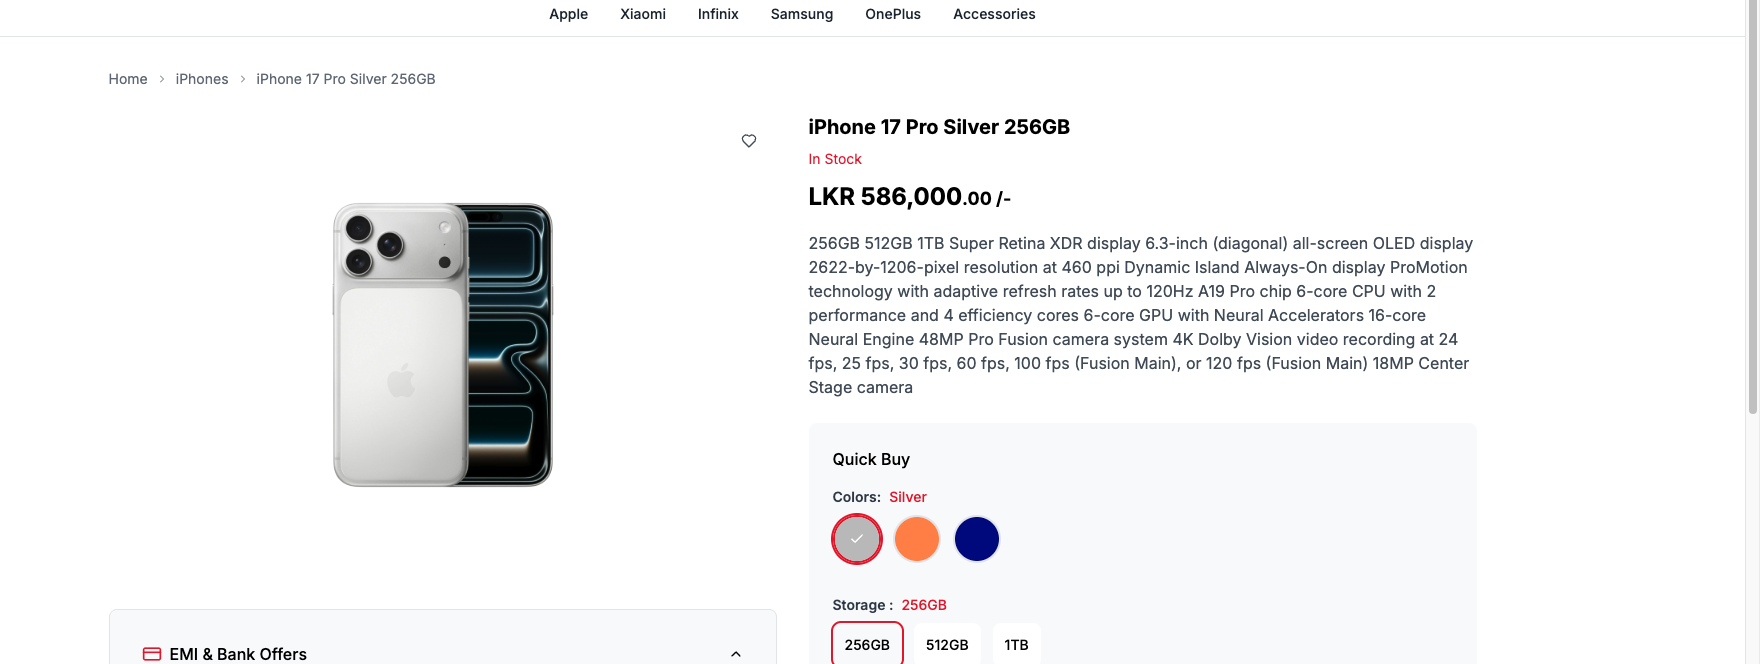Image resolution: width=1760 pixels, height=664 pixels.
Task: Select the Silver color swatch
Action: [x=857, y=539]
